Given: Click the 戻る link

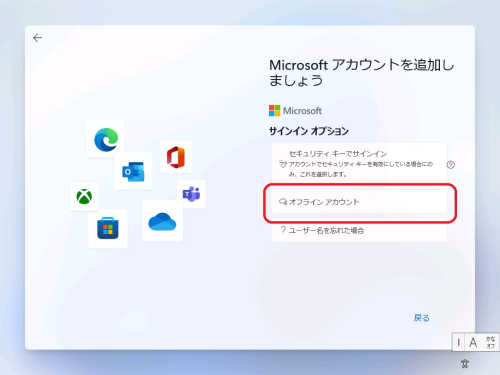Looking at the screenshot, I should [421, 318].
